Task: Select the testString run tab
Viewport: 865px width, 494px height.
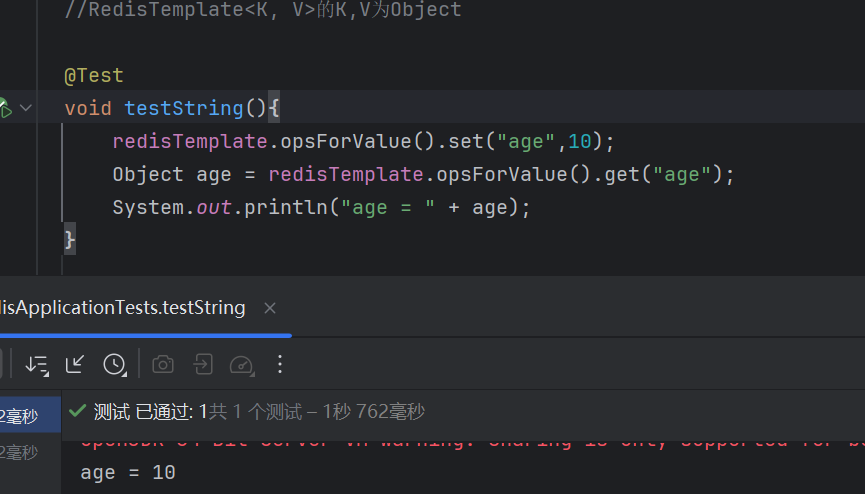Action: [x=122, y=307]
